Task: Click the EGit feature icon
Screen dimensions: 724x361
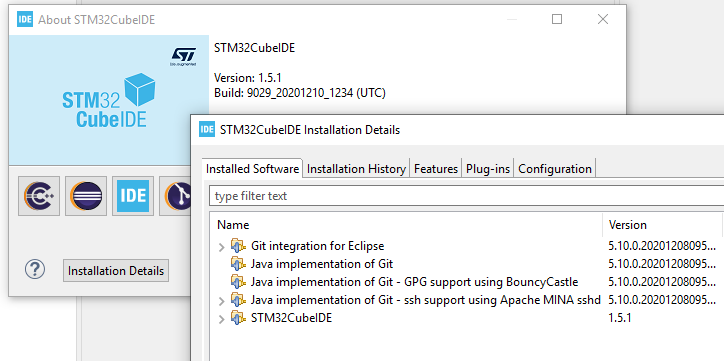Action: [x=176, y=196]
